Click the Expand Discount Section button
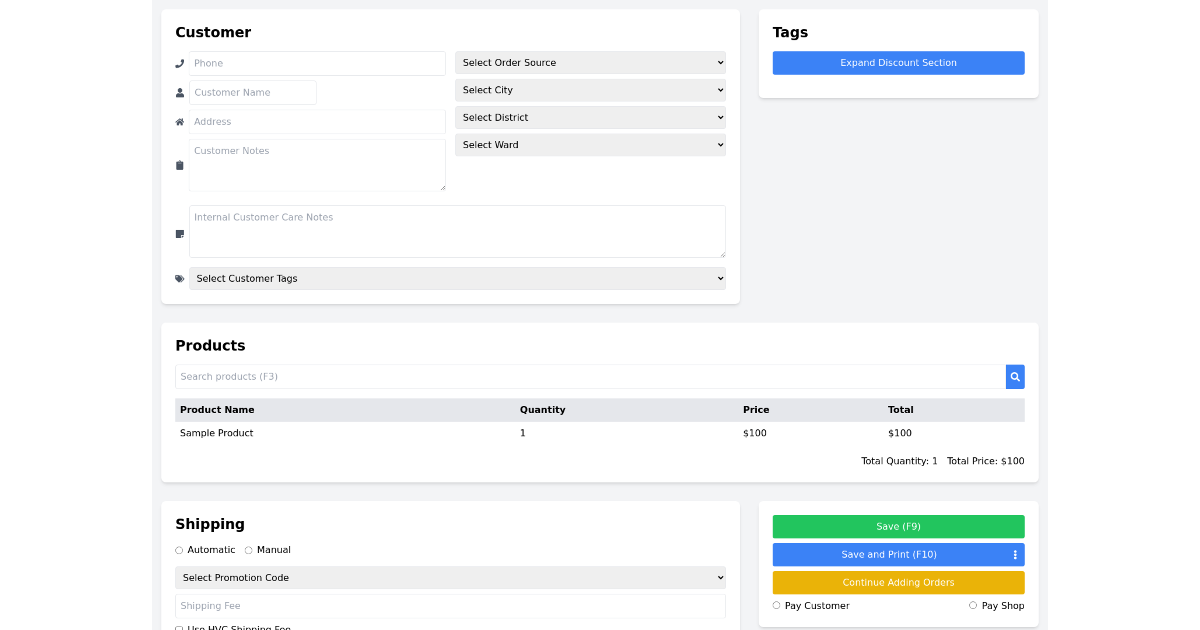This screenshot has width=1200, height=630. (898, 62)
